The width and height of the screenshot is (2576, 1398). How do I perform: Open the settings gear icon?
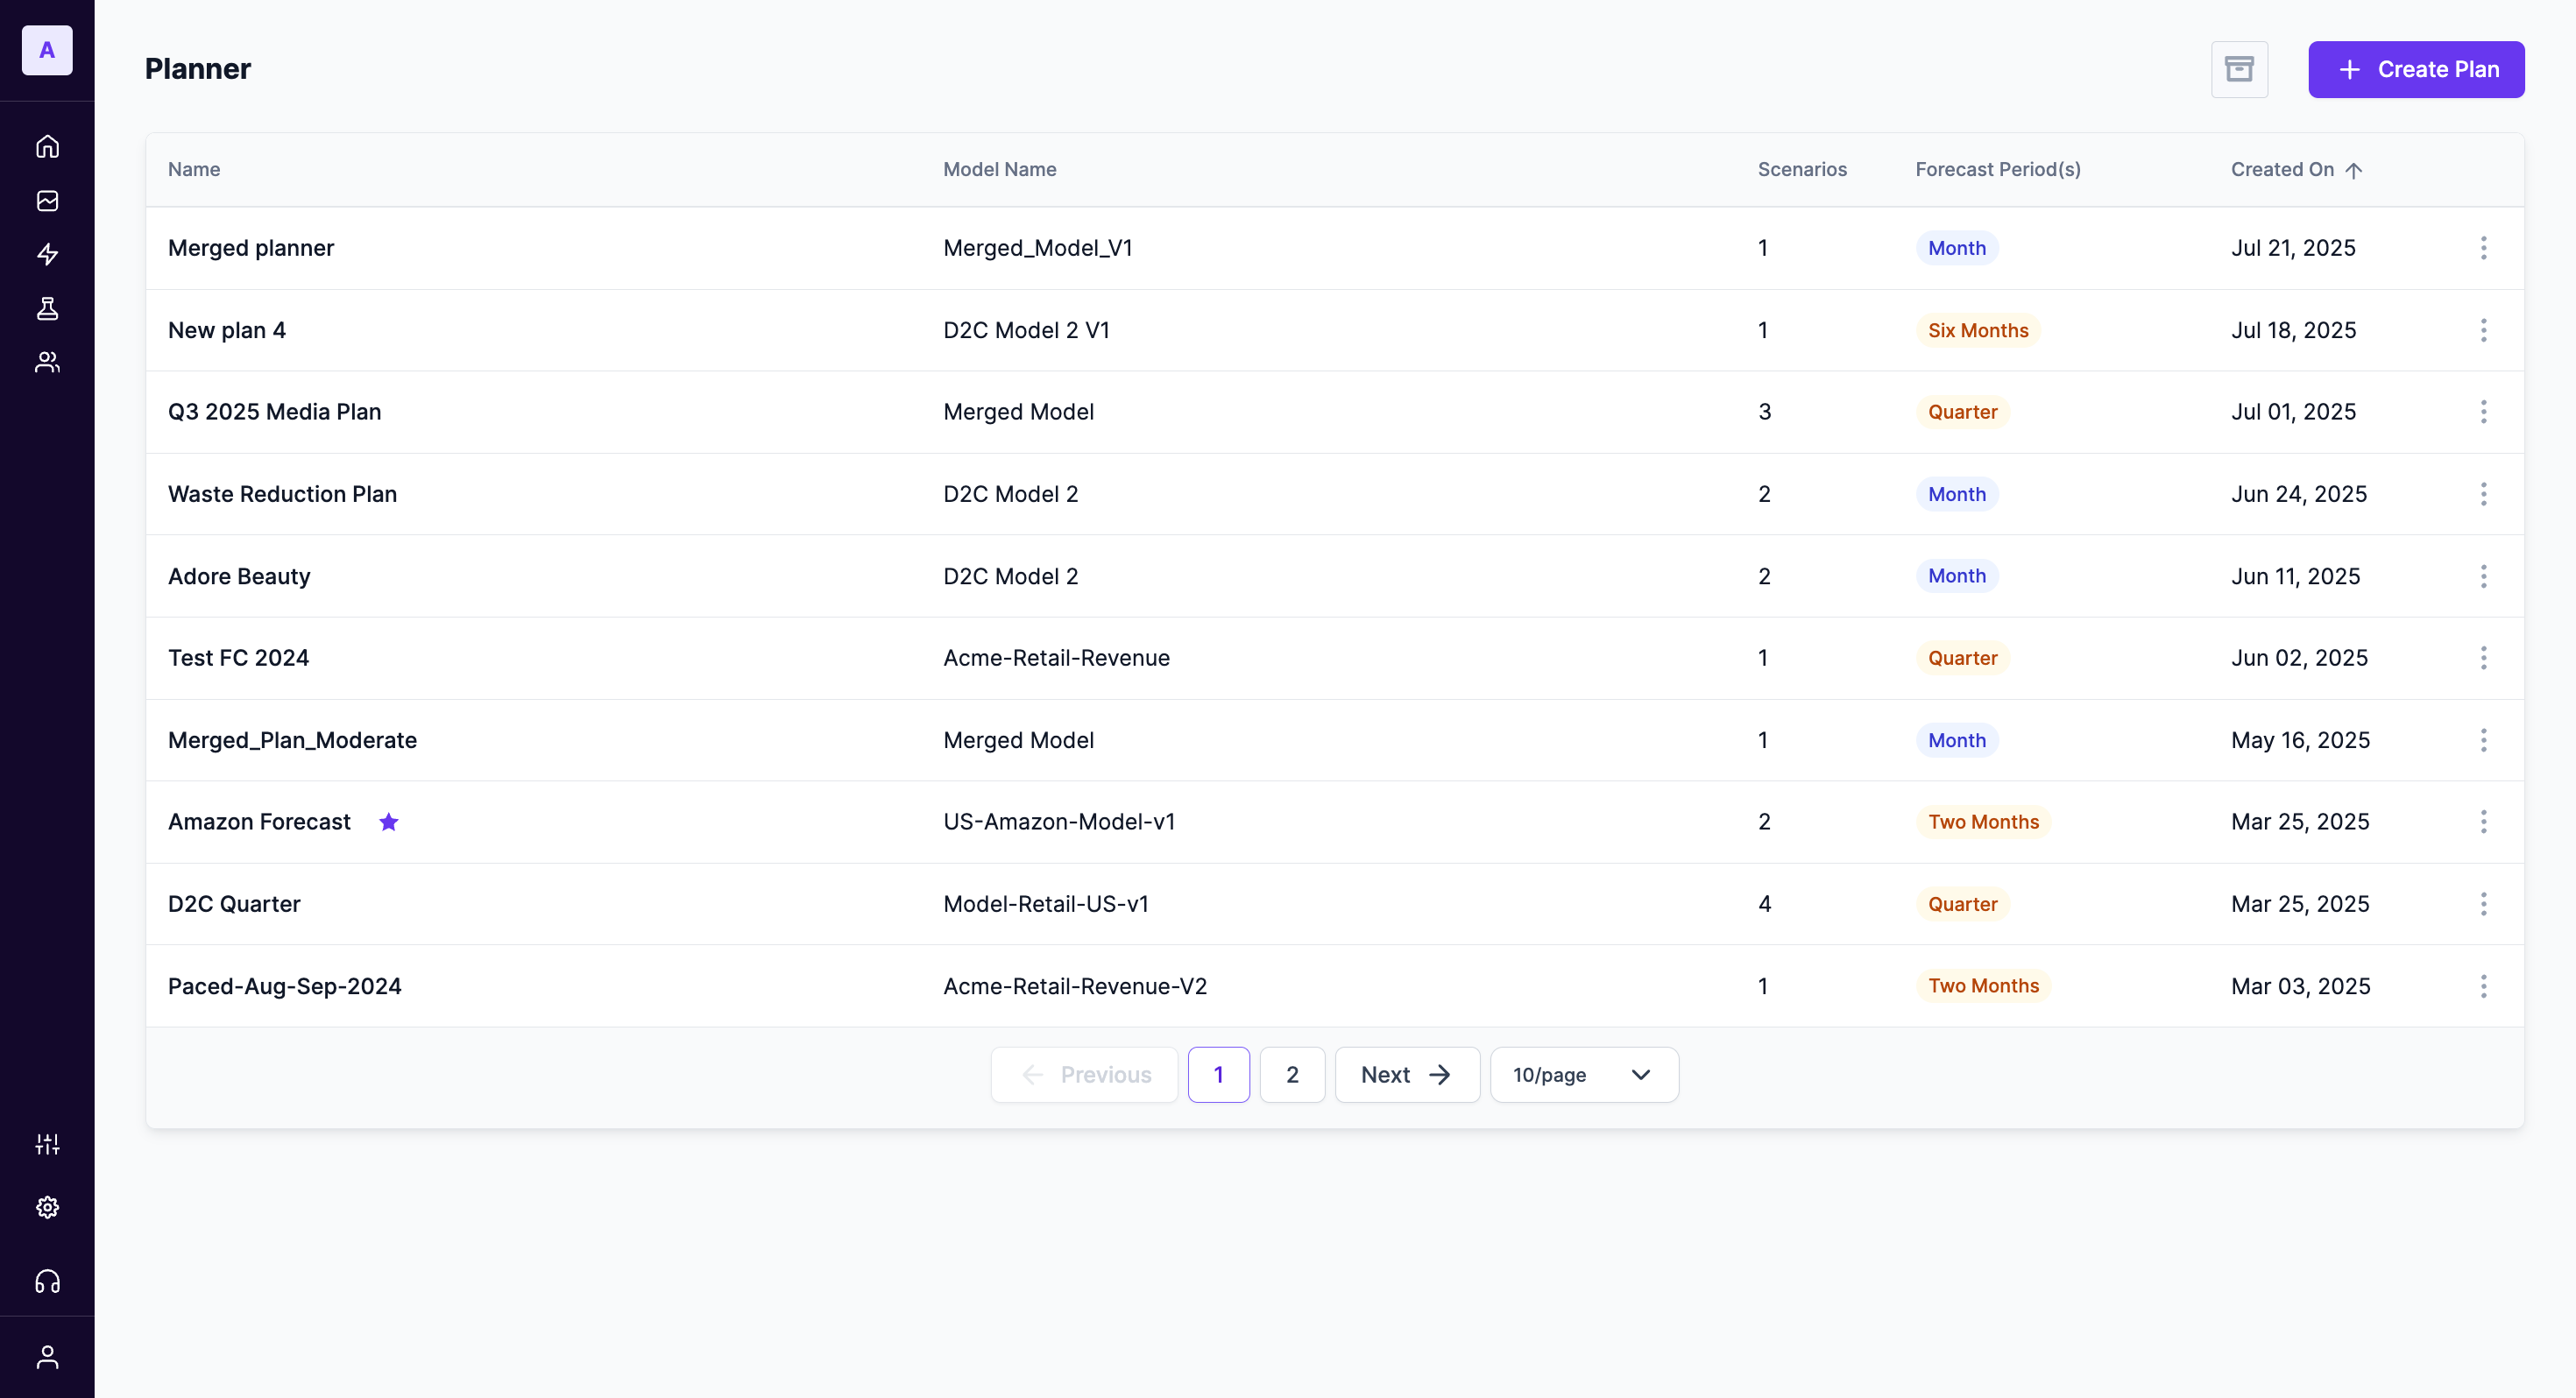[47, 1207]
